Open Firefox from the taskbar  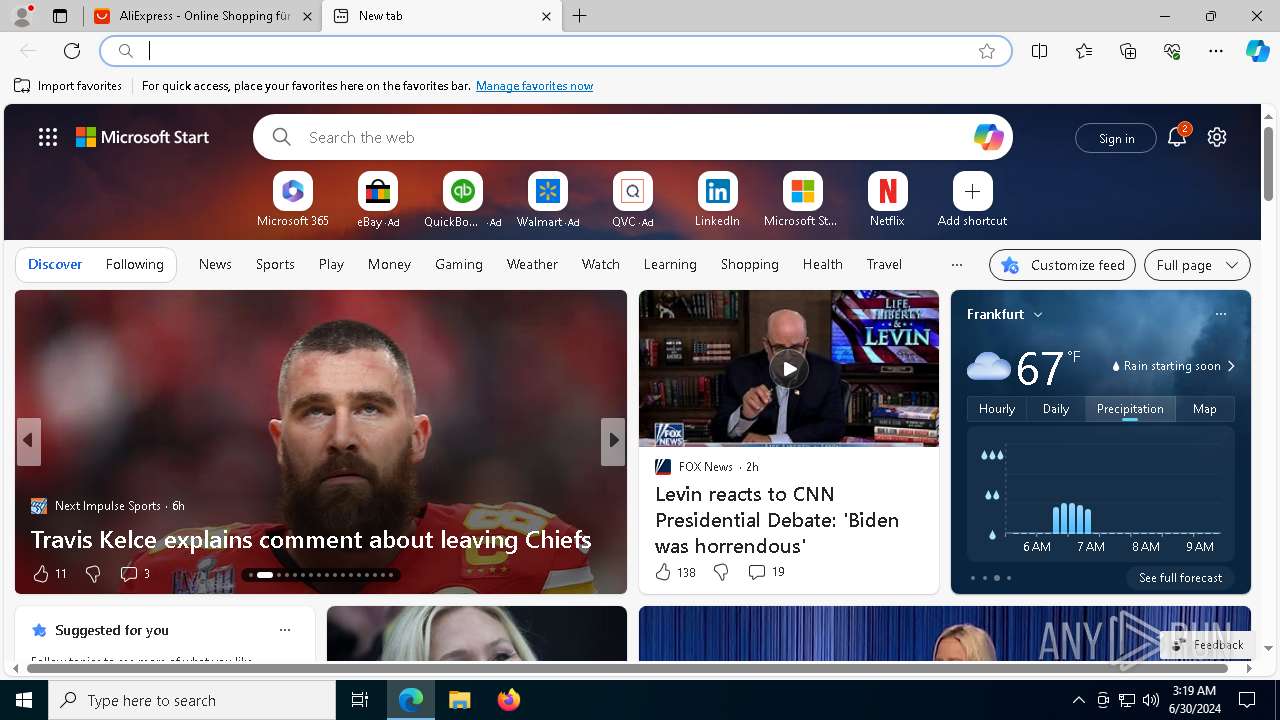pyautogui.click(x=508, y=700)
